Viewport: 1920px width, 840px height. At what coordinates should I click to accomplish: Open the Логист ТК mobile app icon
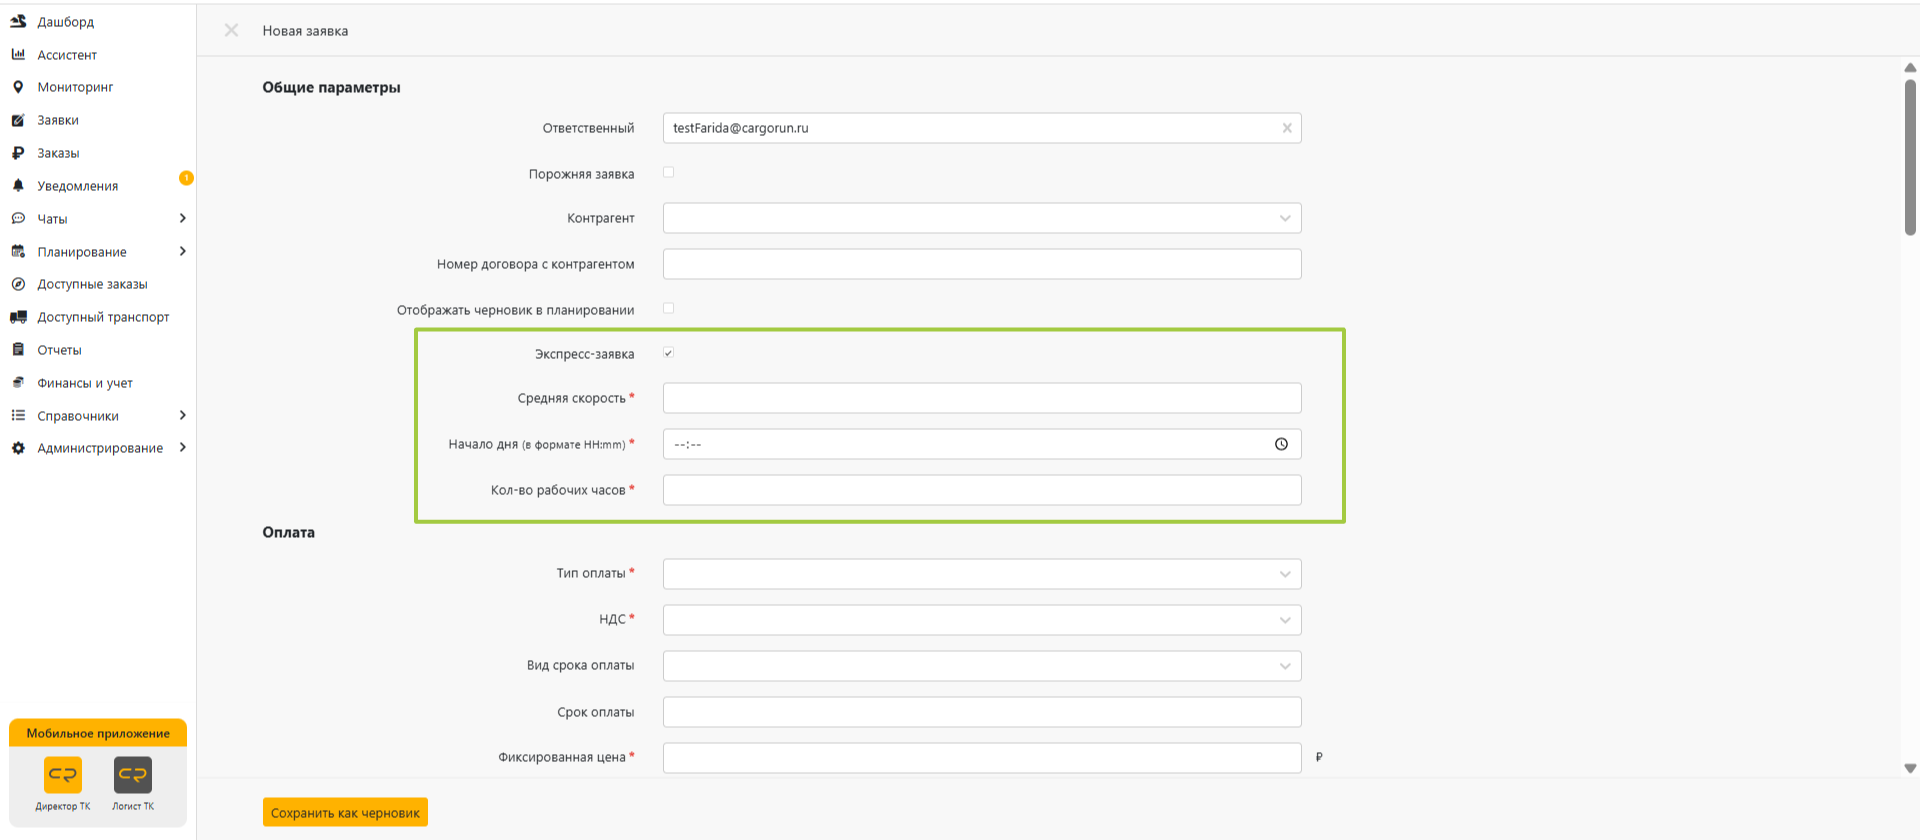(133, 775)
